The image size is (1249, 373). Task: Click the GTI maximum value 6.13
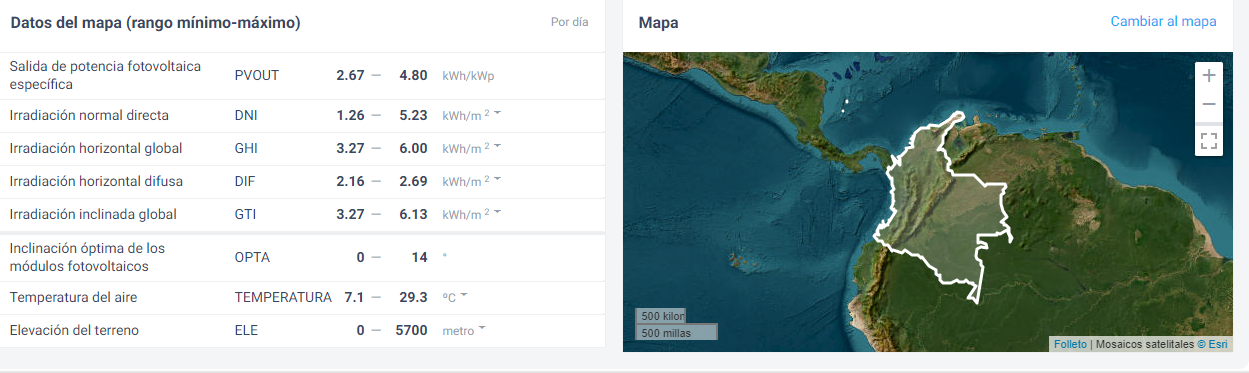(413, 214)
